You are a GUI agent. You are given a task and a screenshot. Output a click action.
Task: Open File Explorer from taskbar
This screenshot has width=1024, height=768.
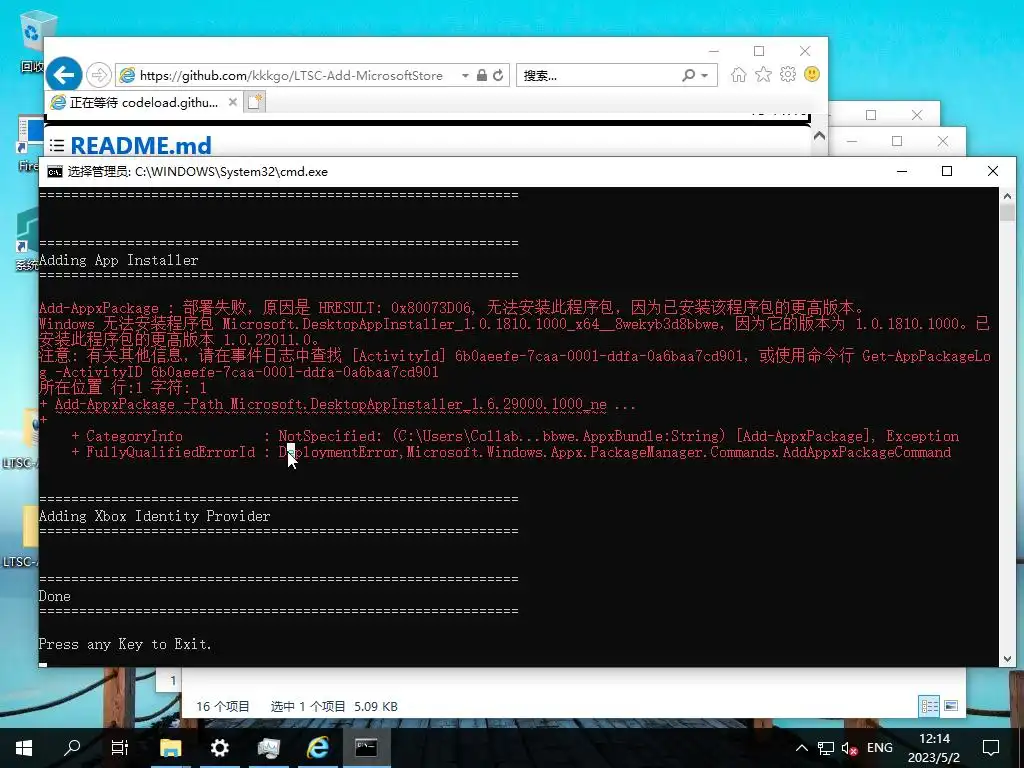pyautogui.click(x=171, y=748)
